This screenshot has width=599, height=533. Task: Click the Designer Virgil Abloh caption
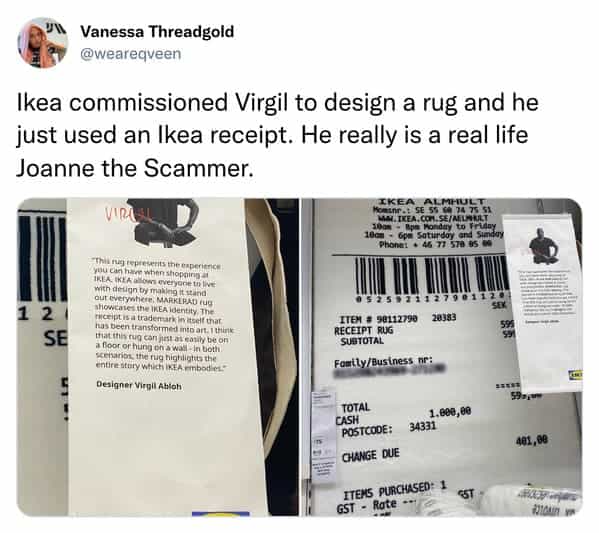coord(139,385)
